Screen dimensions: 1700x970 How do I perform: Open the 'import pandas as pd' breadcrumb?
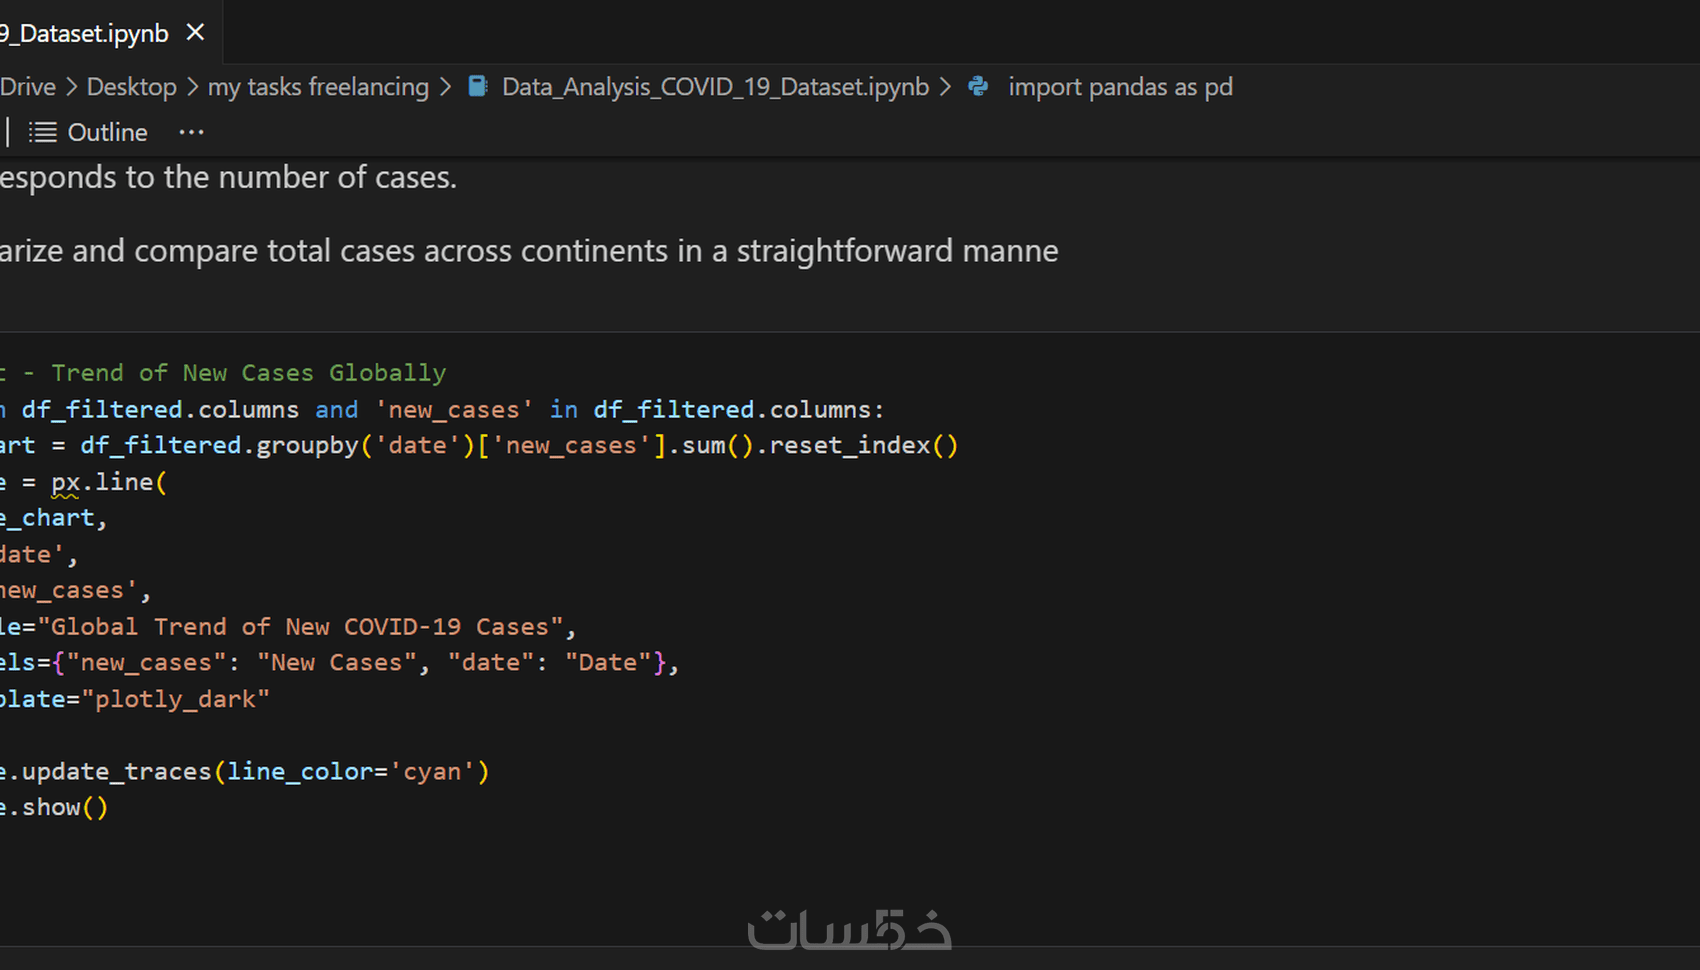click(x=1120, y=87)
